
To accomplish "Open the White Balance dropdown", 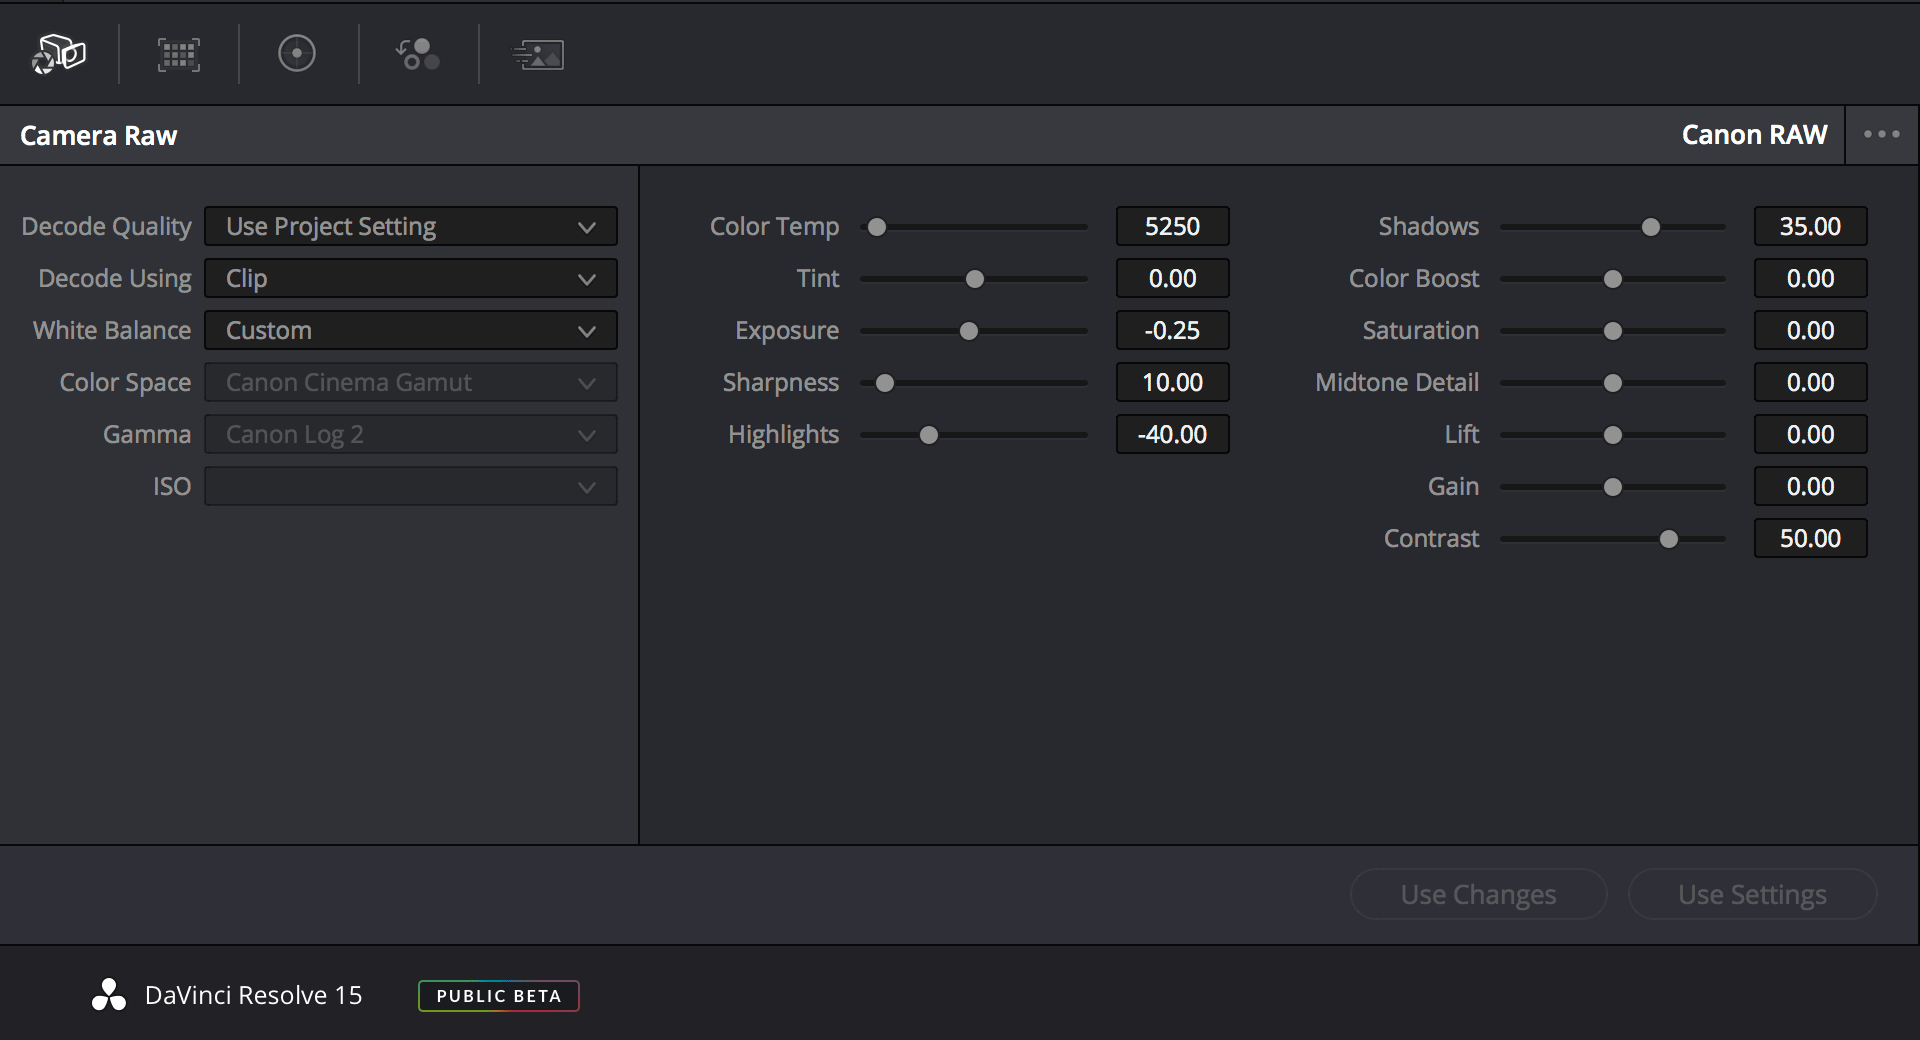I will (411, 330).
